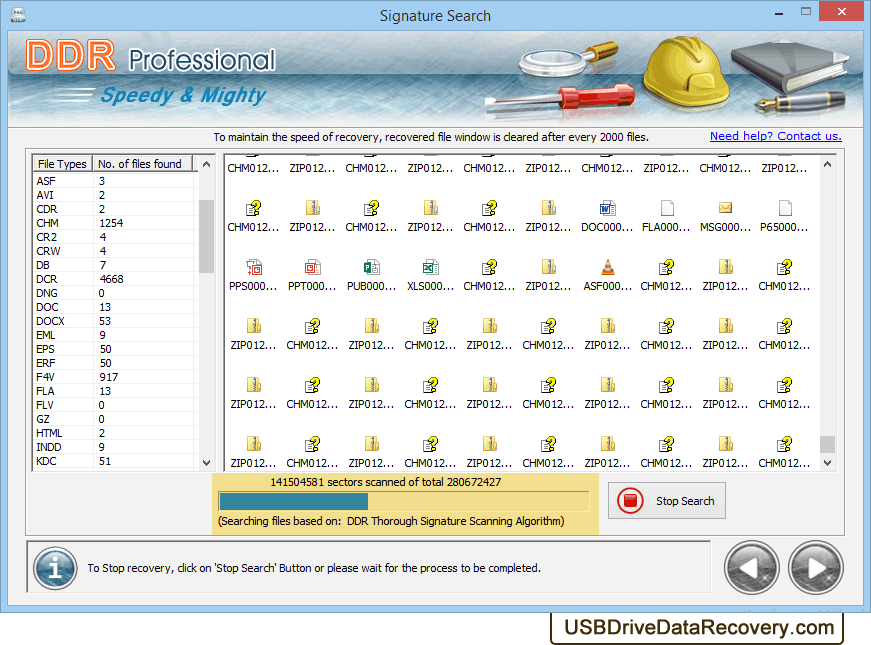Click the File Types column header
The image size is (871, 645).
click(62, 164)
